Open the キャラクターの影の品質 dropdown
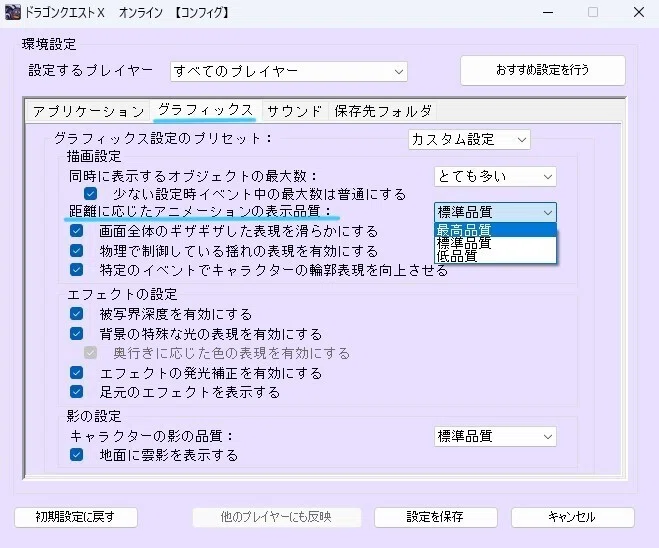 (x=495, y=436)
